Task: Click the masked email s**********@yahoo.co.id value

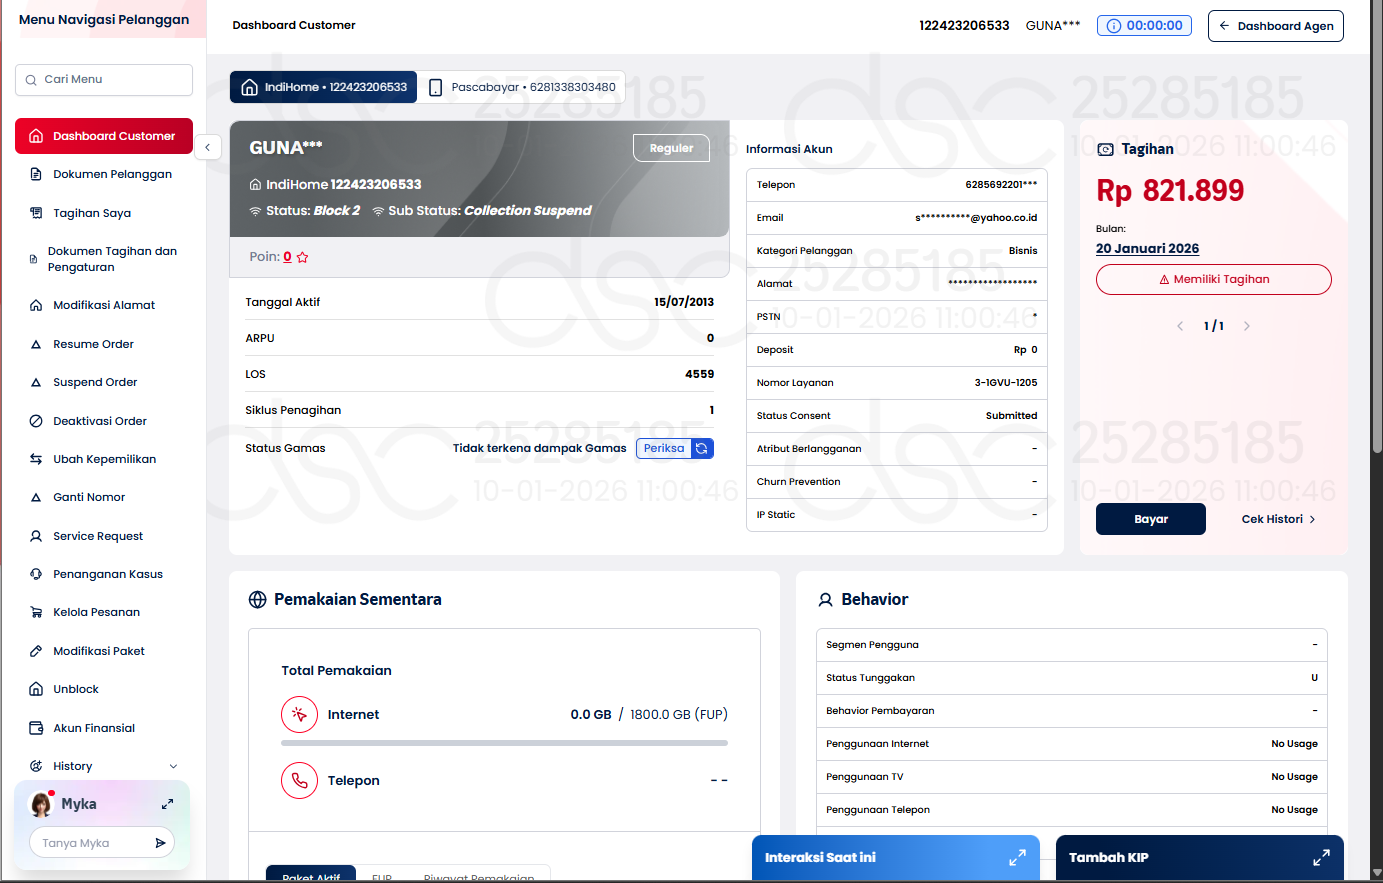Action: [x=976, y=218]
